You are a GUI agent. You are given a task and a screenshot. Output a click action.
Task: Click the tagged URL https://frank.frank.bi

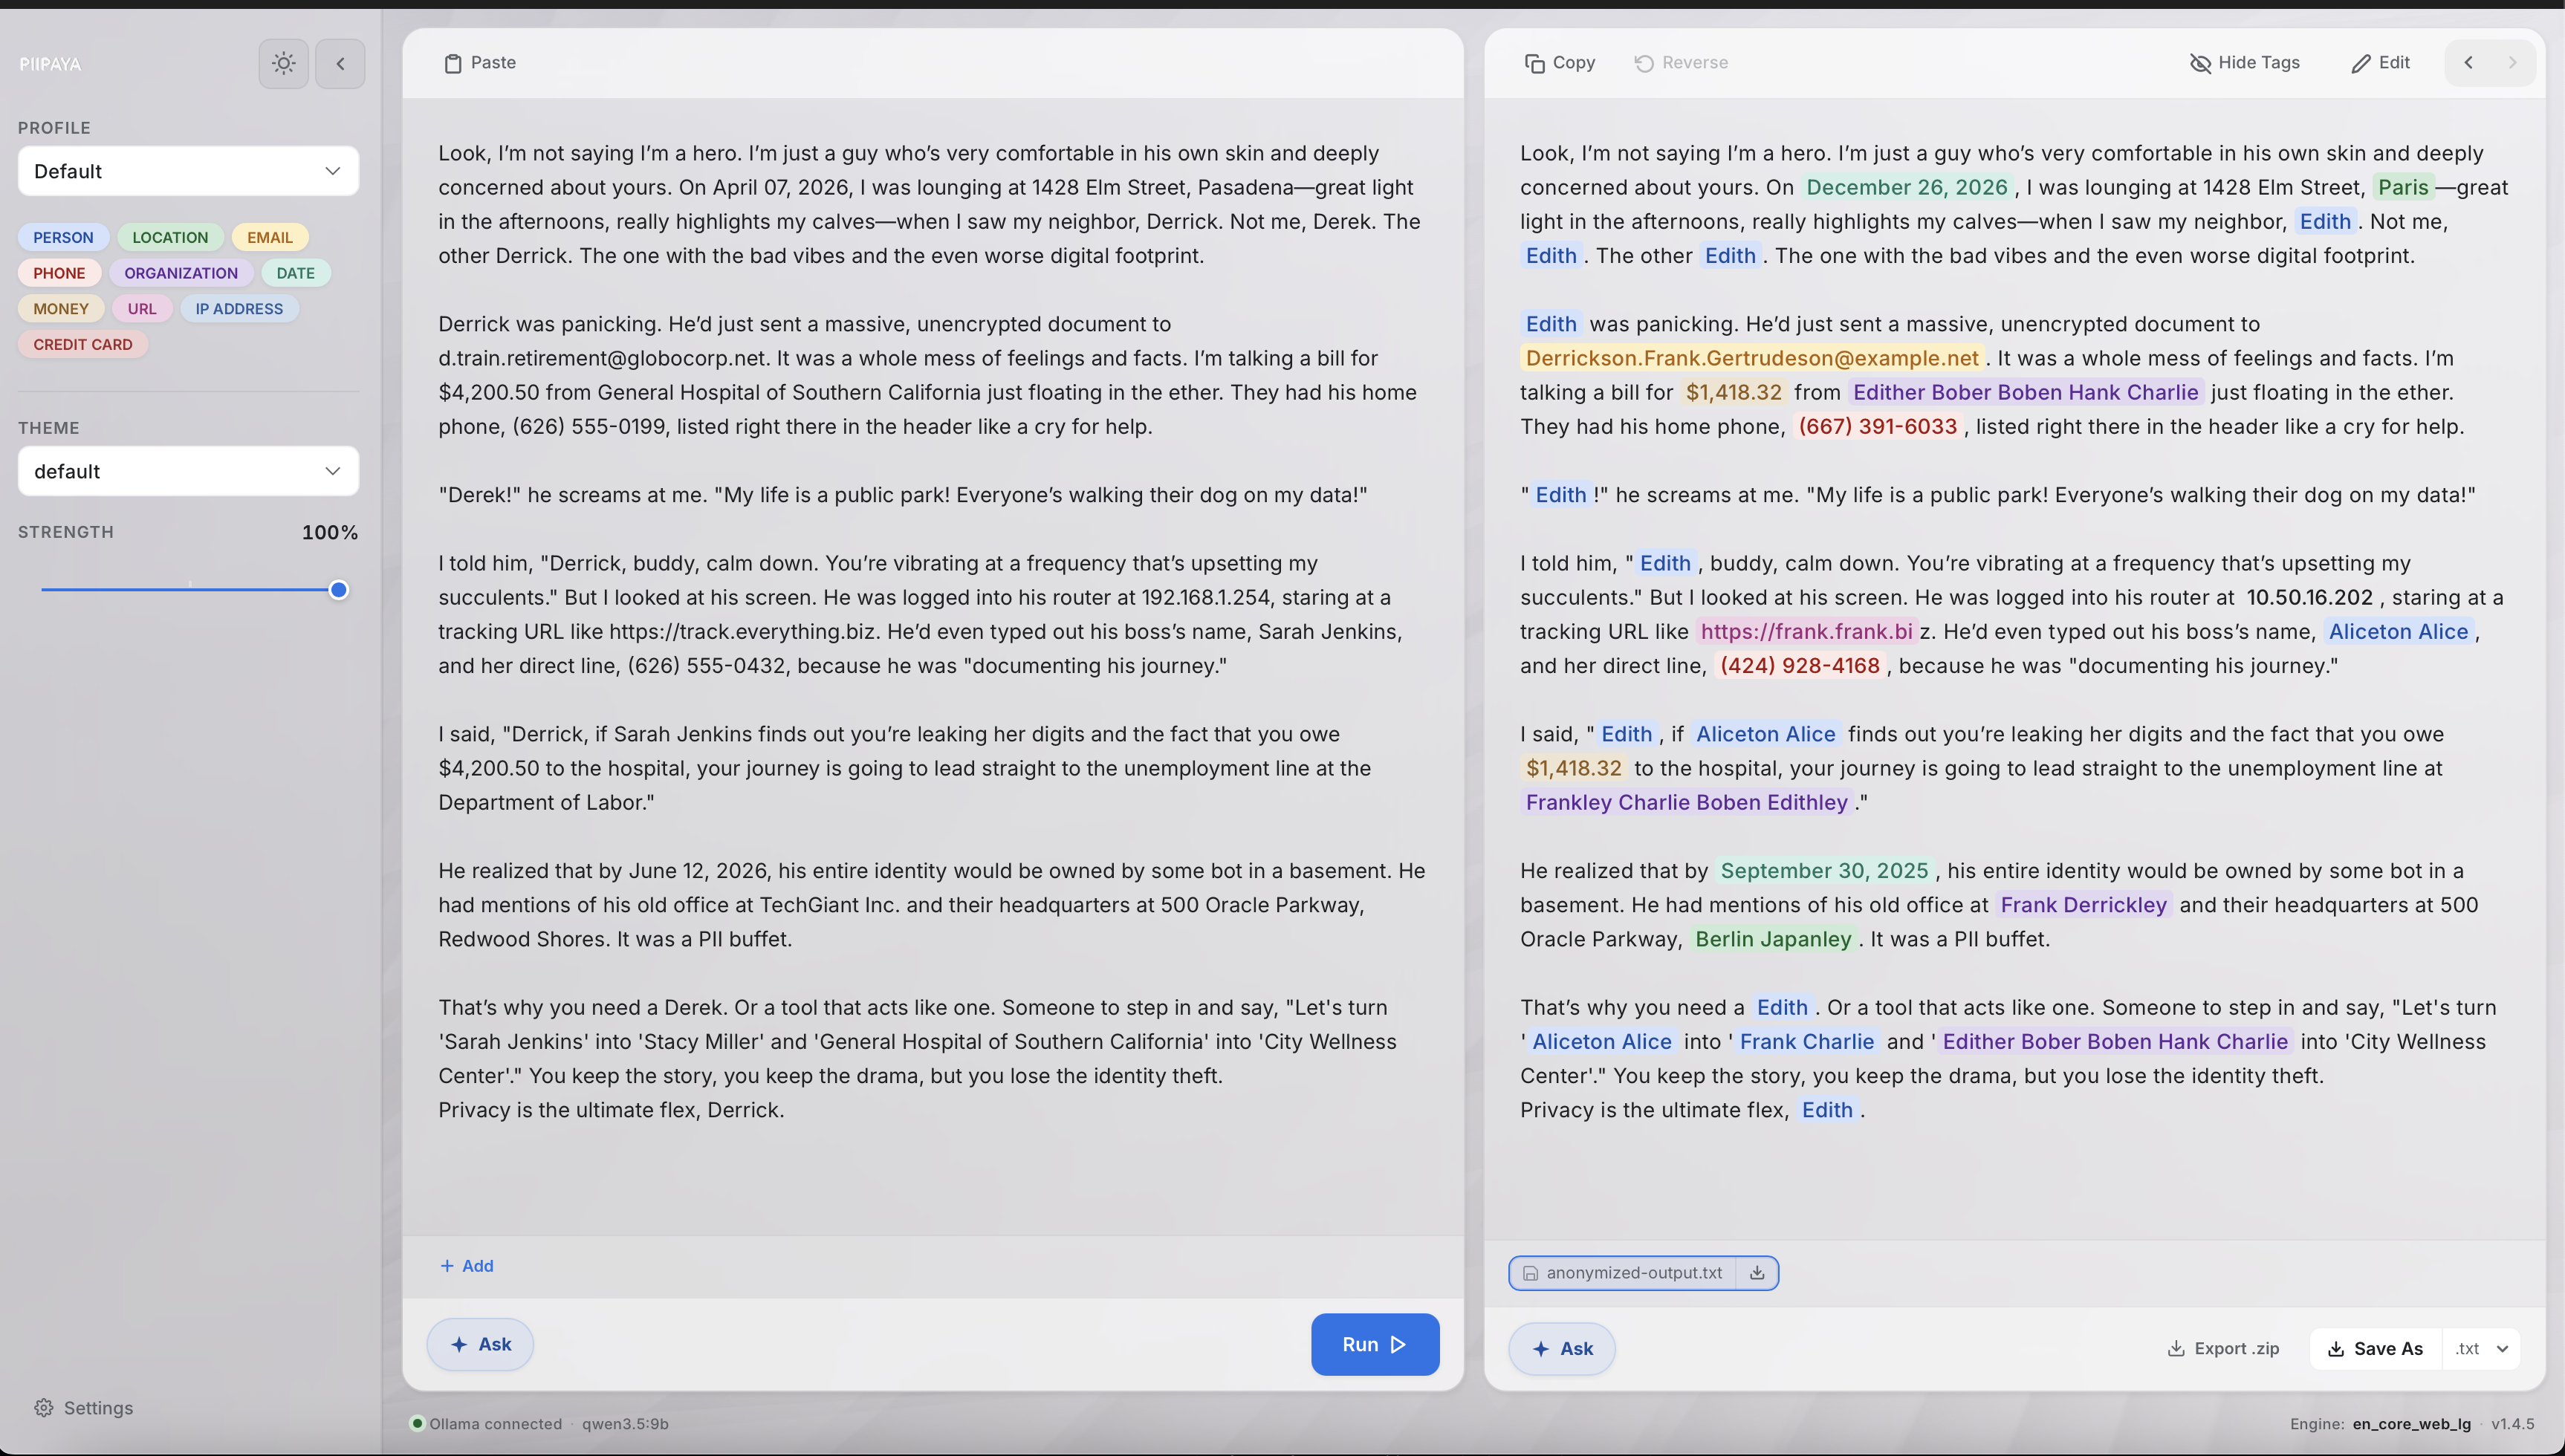click(1806, 632)
